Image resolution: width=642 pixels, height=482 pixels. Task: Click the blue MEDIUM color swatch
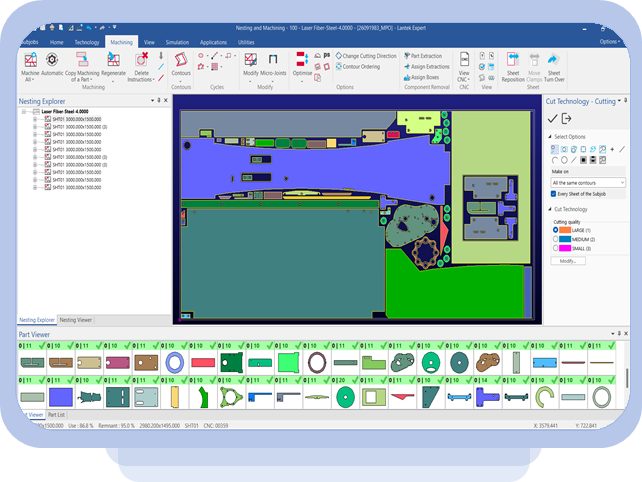pyautogui.click(x=565, y=239)
